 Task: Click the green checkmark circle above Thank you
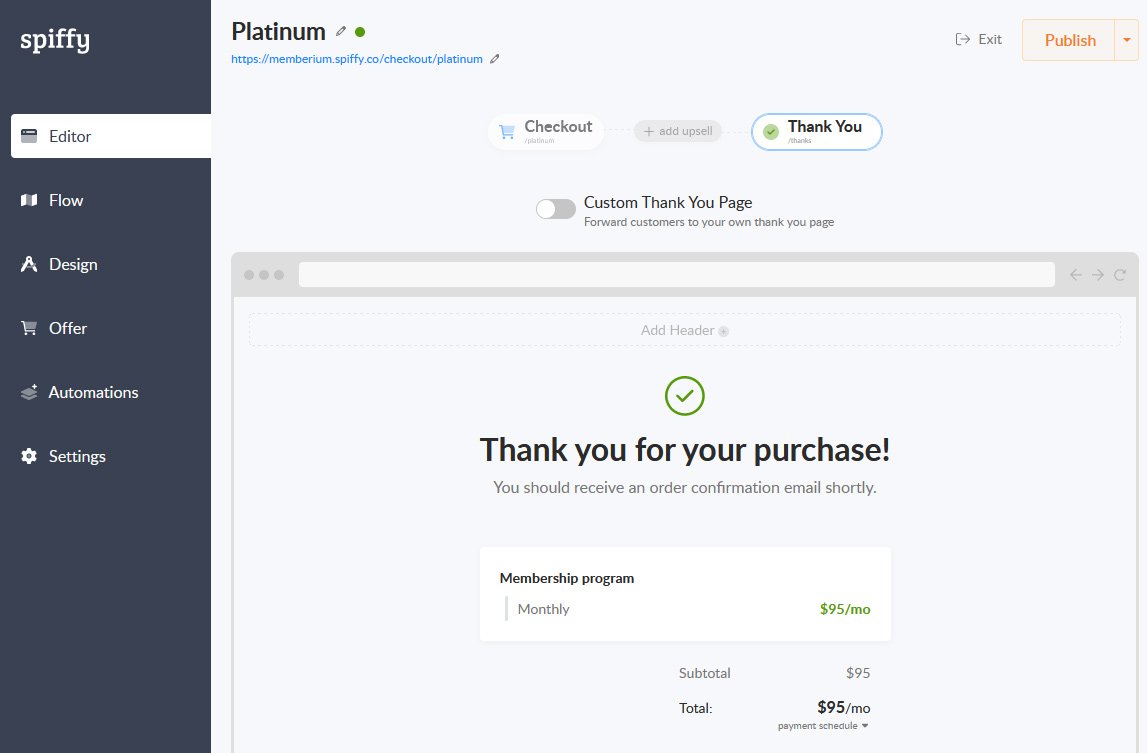pos(685,396)
